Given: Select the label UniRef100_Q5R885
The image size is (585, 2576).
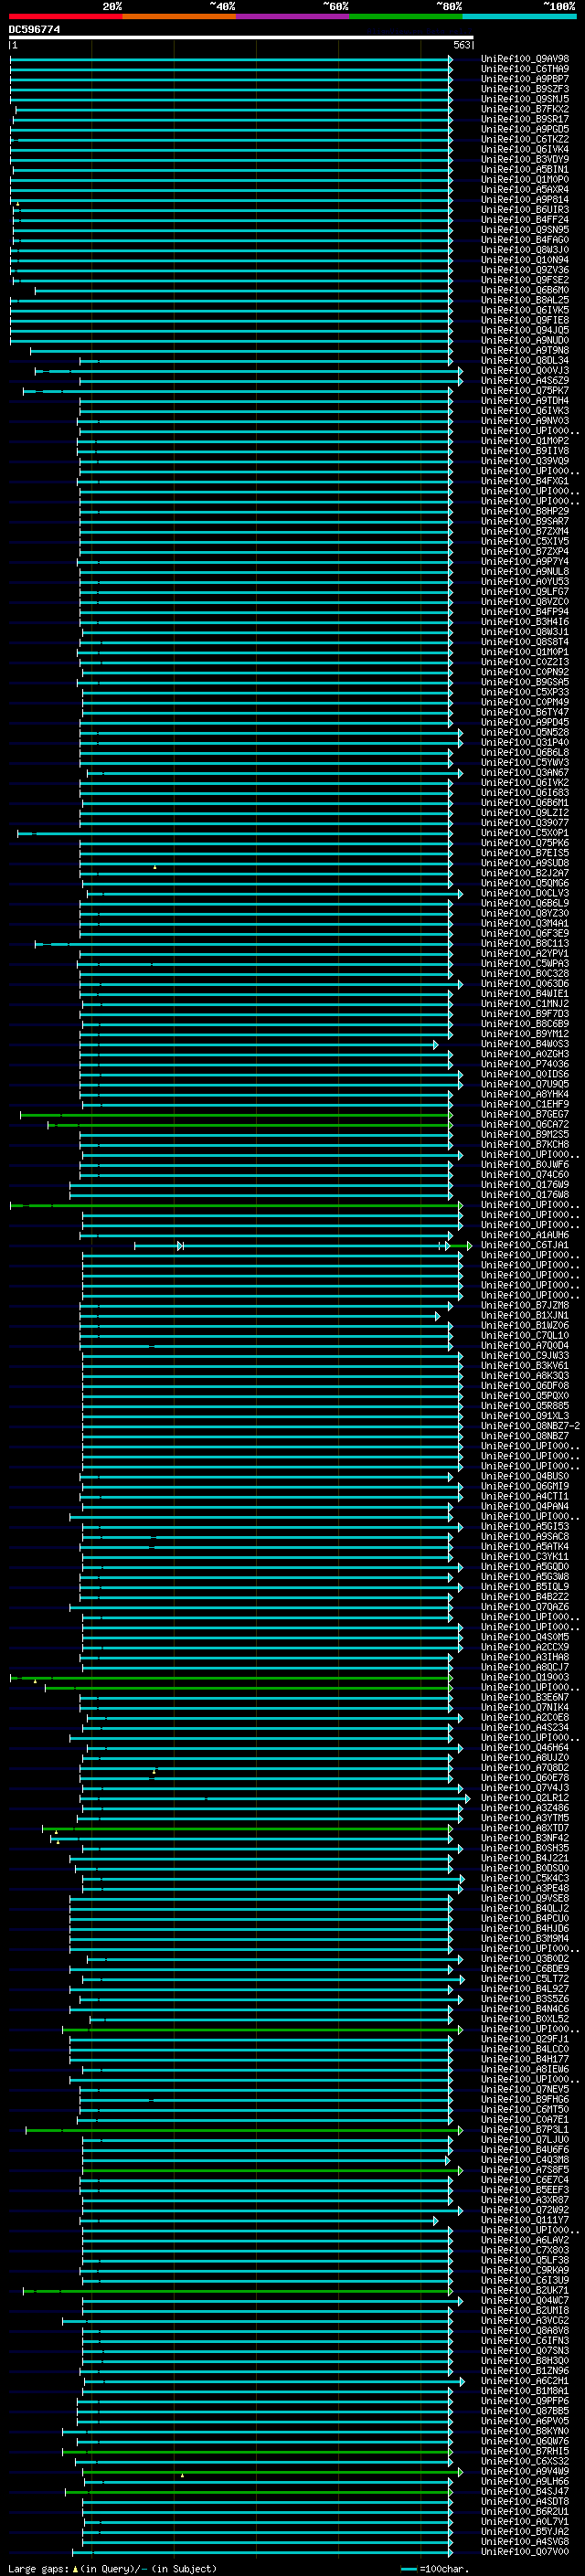Looking at the screenshot, I should tap(525, 1406).
